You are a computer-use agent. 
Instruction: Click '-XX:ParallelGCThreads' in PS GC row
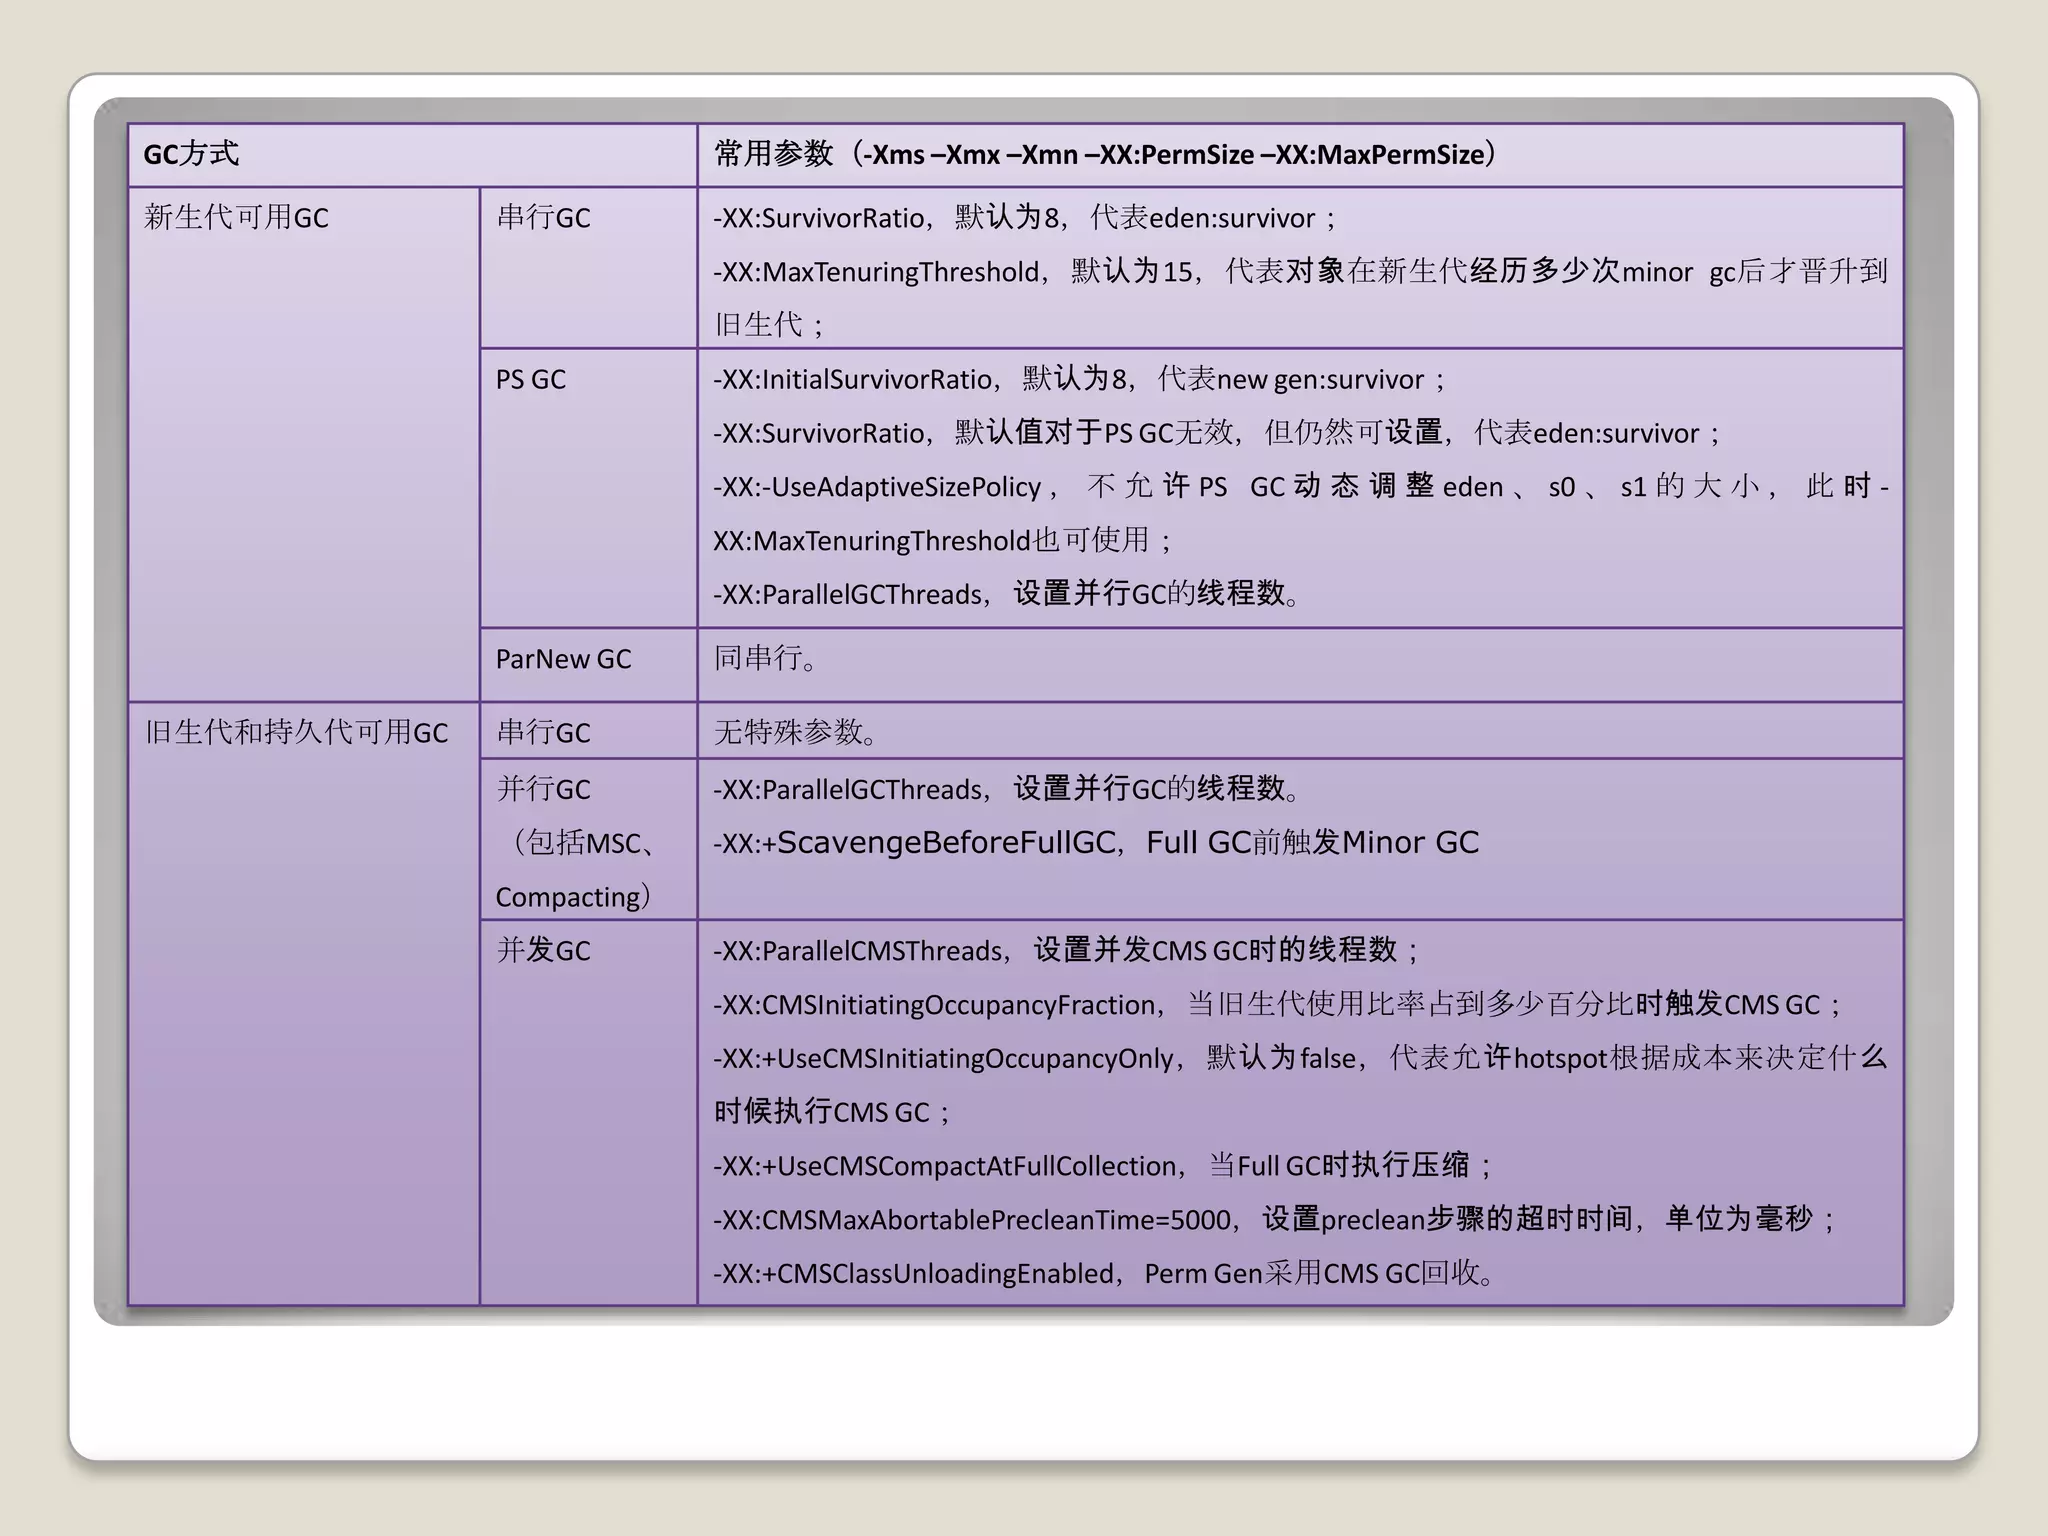[1007, 594]
